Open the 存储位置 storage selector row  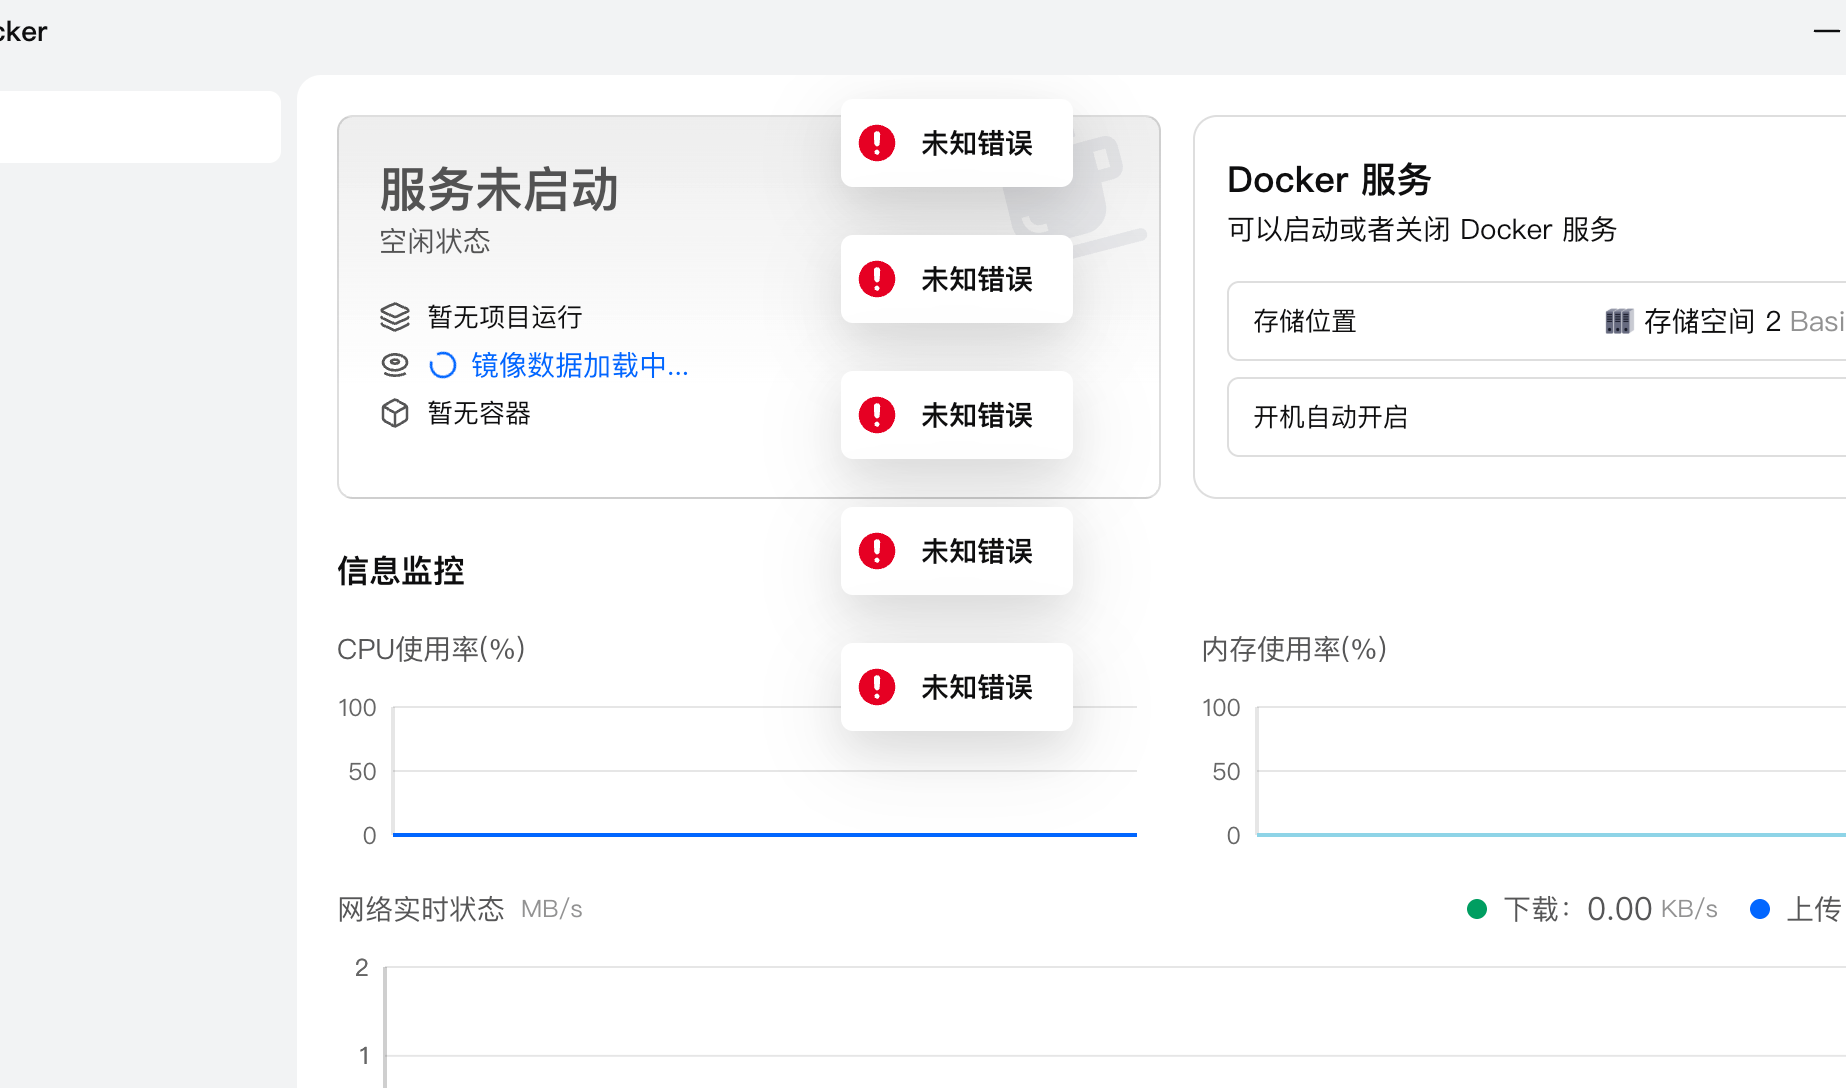coord(1536,321)
